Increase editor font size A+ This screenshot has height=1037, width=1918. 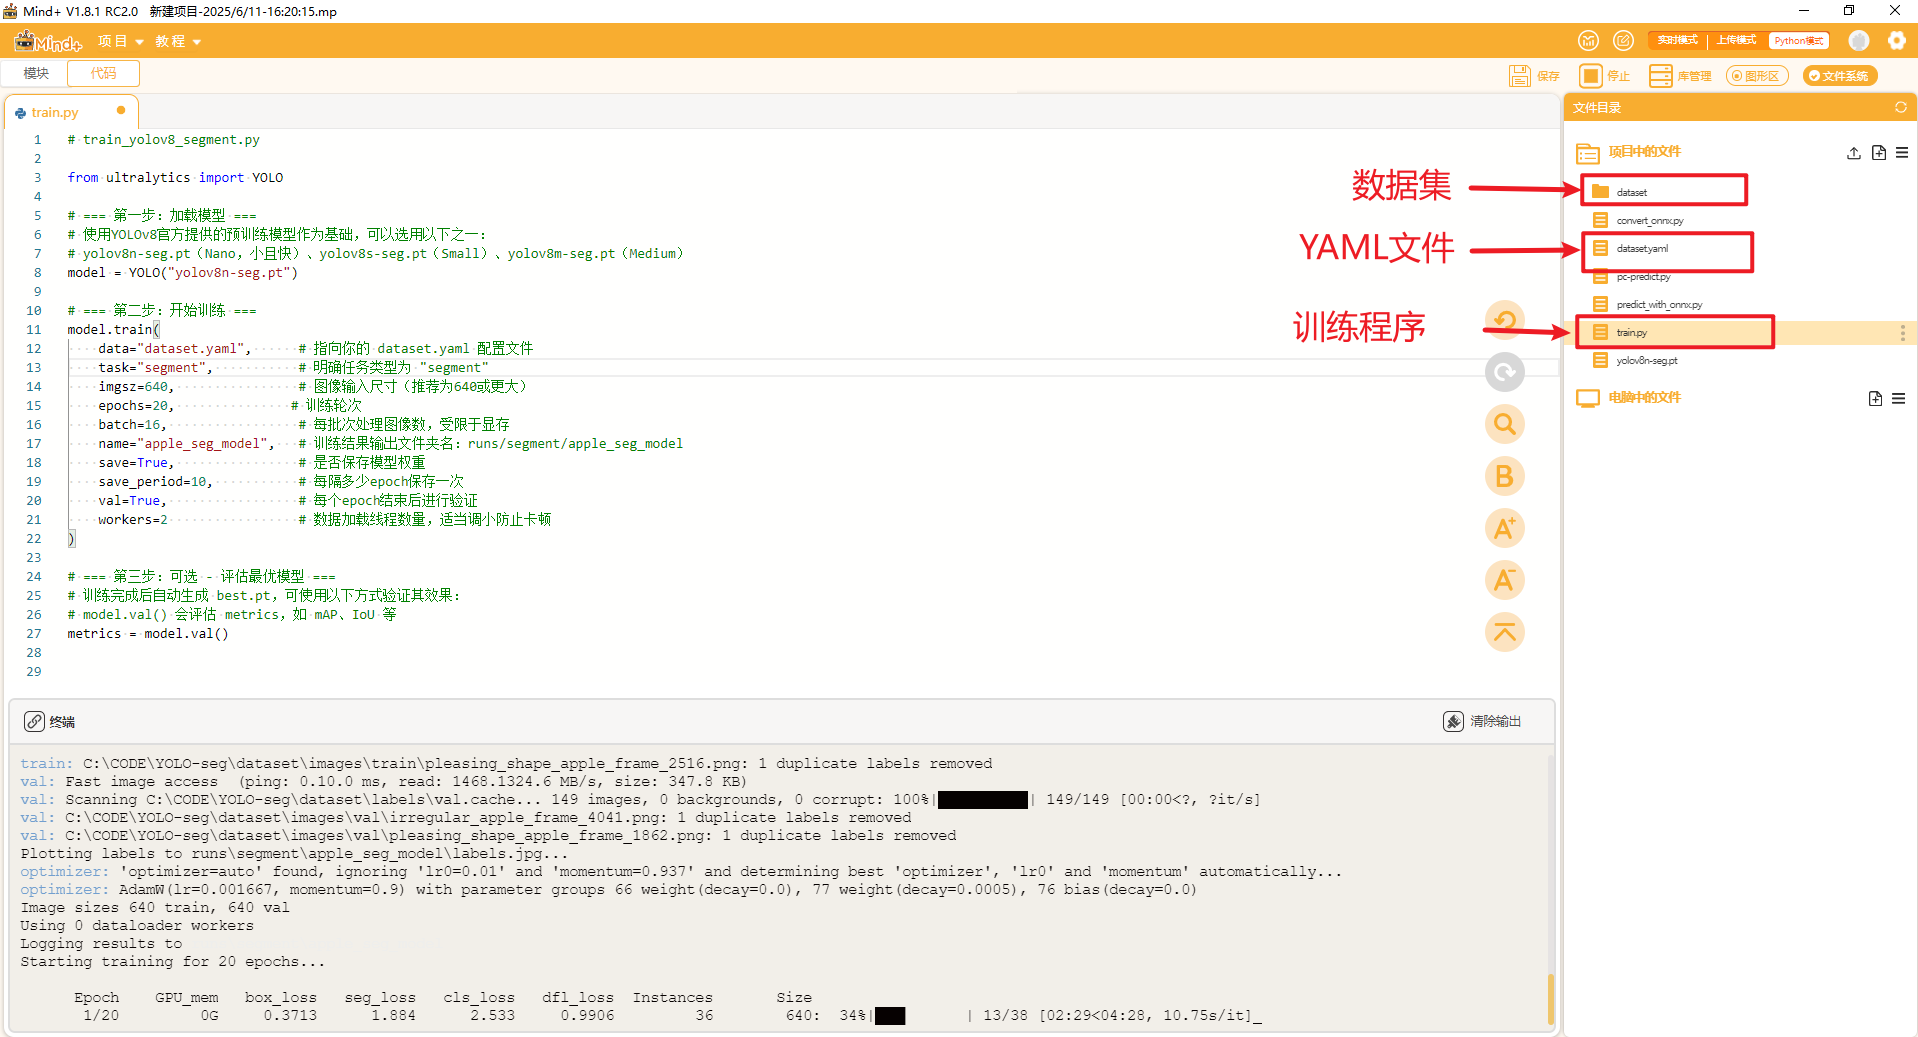click(x=1504, y=528)
